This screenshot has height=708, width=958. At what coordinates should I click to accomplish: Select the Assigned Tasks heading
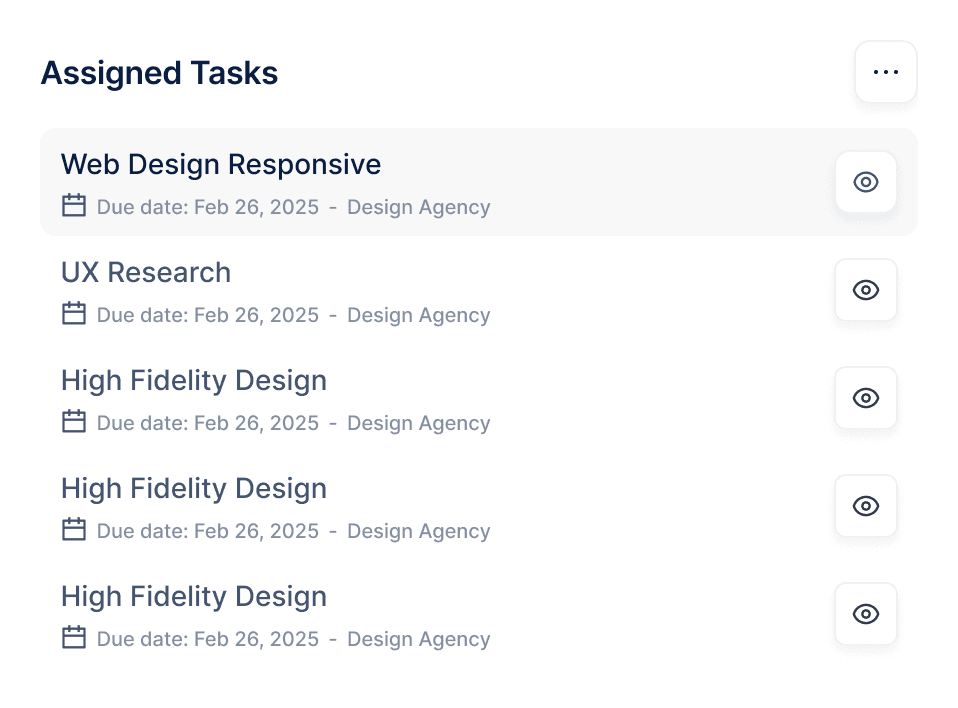[159, 72]
